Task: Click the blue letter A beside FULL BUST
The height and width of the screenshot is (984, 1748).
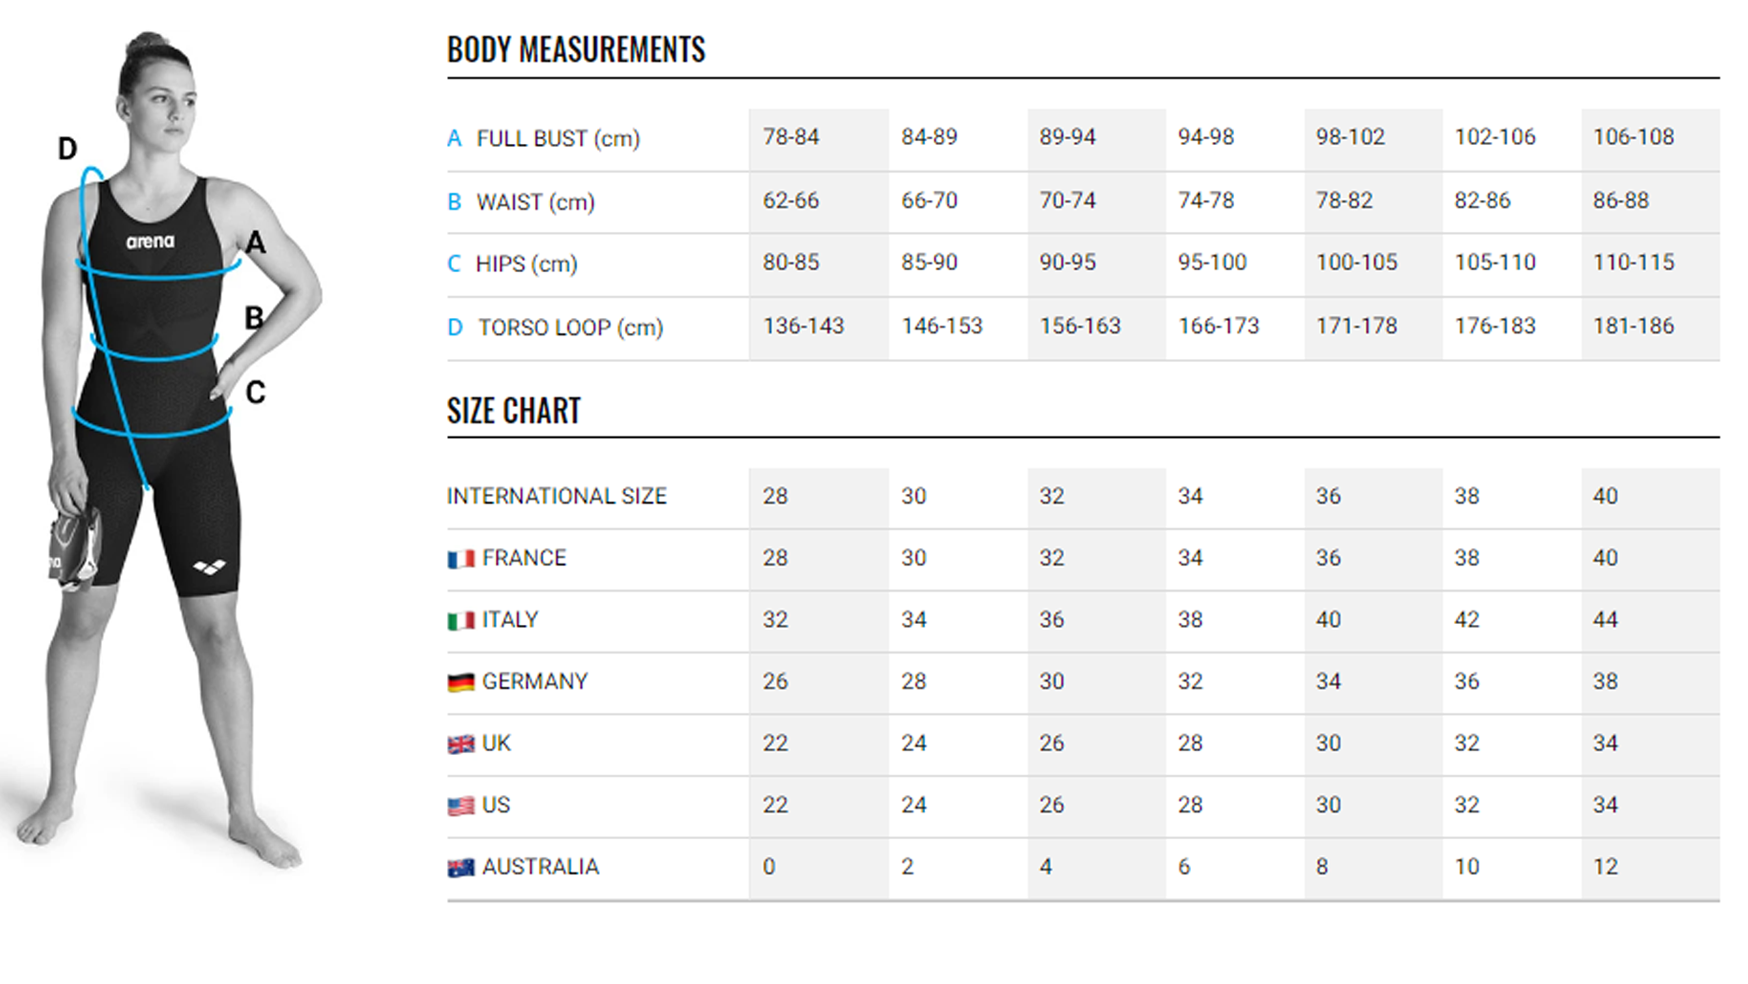Action: 454,139
